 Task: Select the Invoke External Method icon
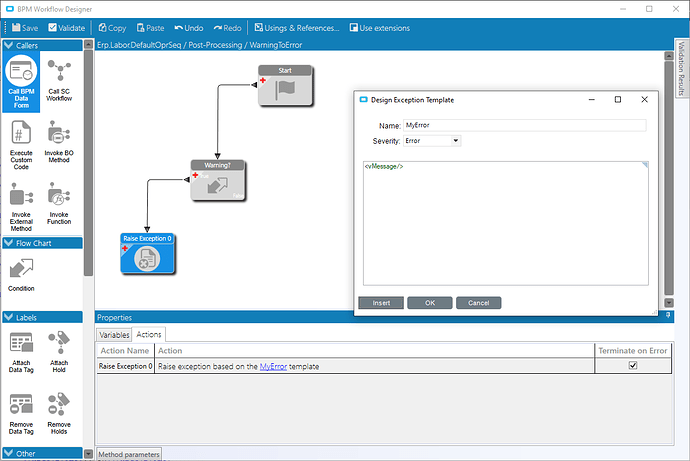[21, 196]
